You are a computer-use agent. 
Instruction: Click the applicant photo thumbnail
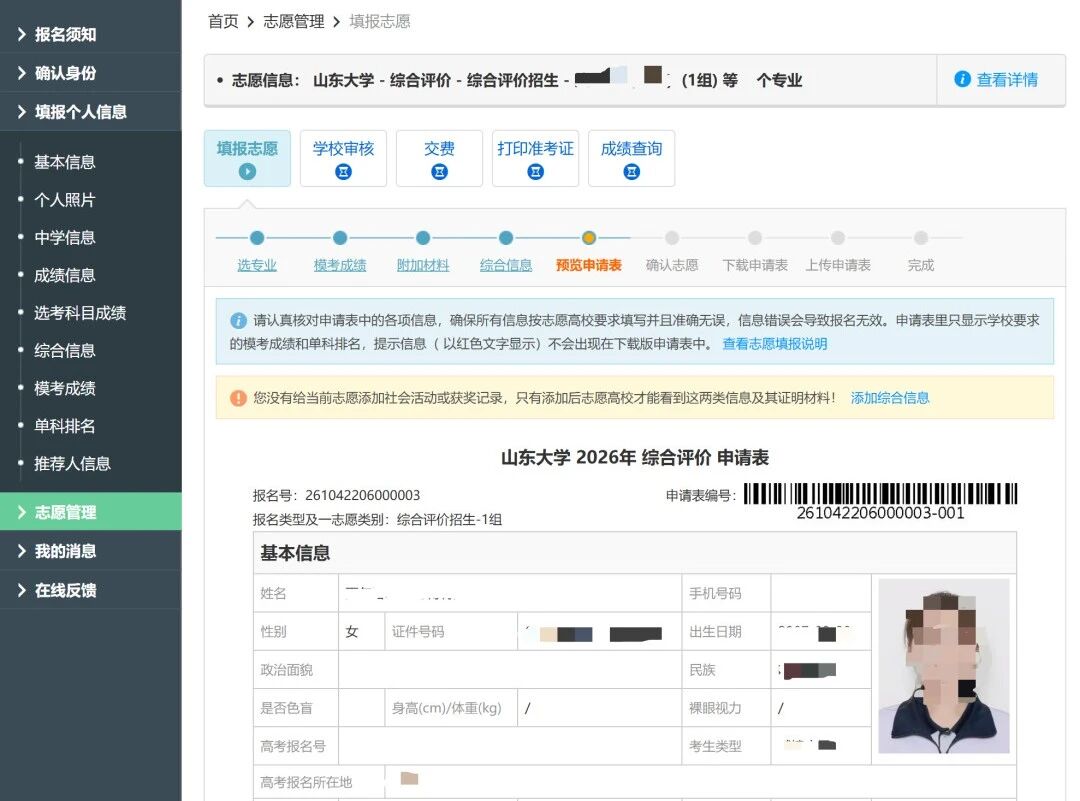point(944,665)
